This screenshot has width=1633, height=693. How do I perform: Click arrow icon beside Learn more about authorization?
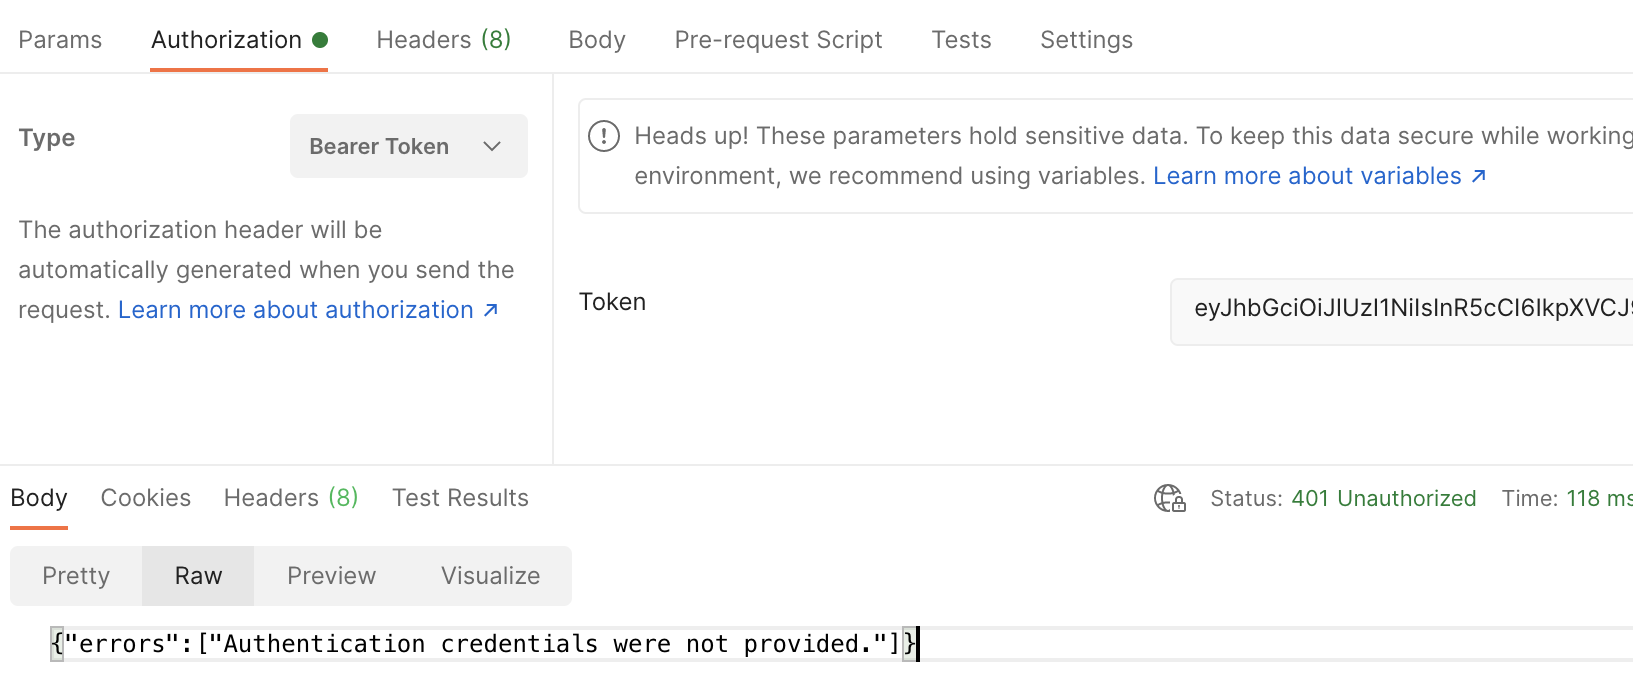coord(491,310)
